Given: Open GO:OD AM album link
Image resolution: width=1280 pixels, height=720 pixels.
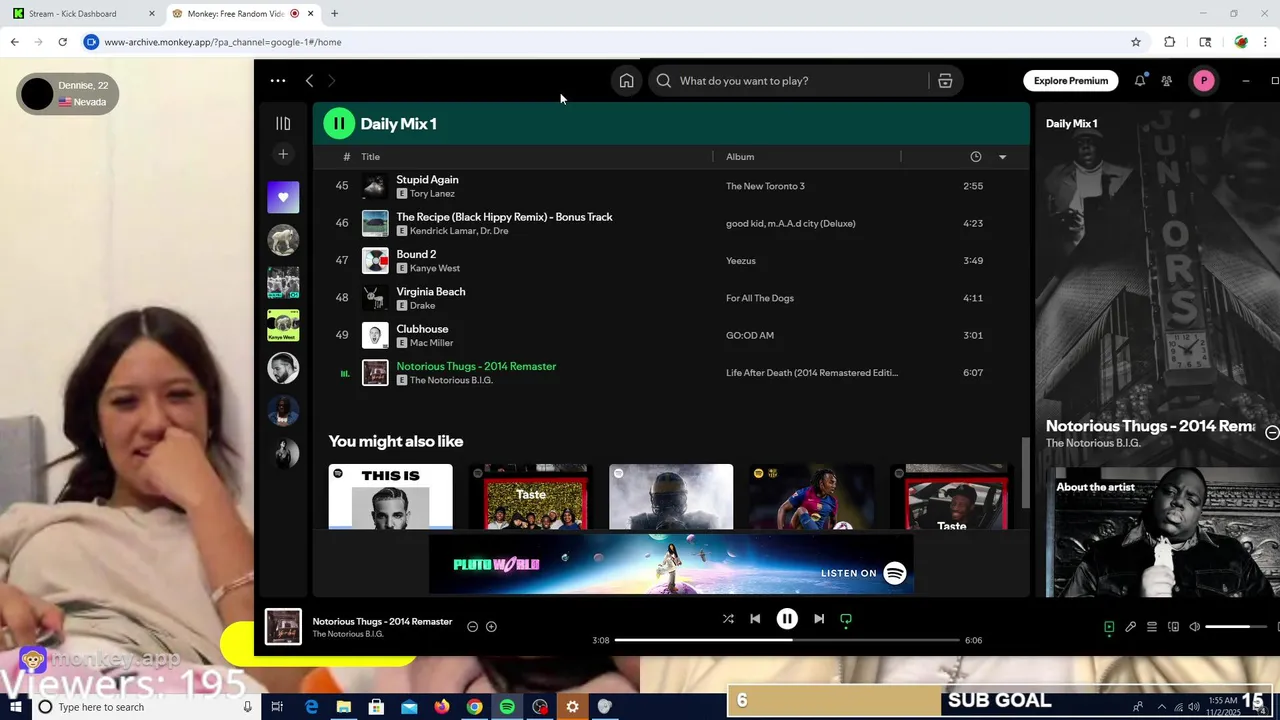Looking at the screenshot, I should coord(750,335).
